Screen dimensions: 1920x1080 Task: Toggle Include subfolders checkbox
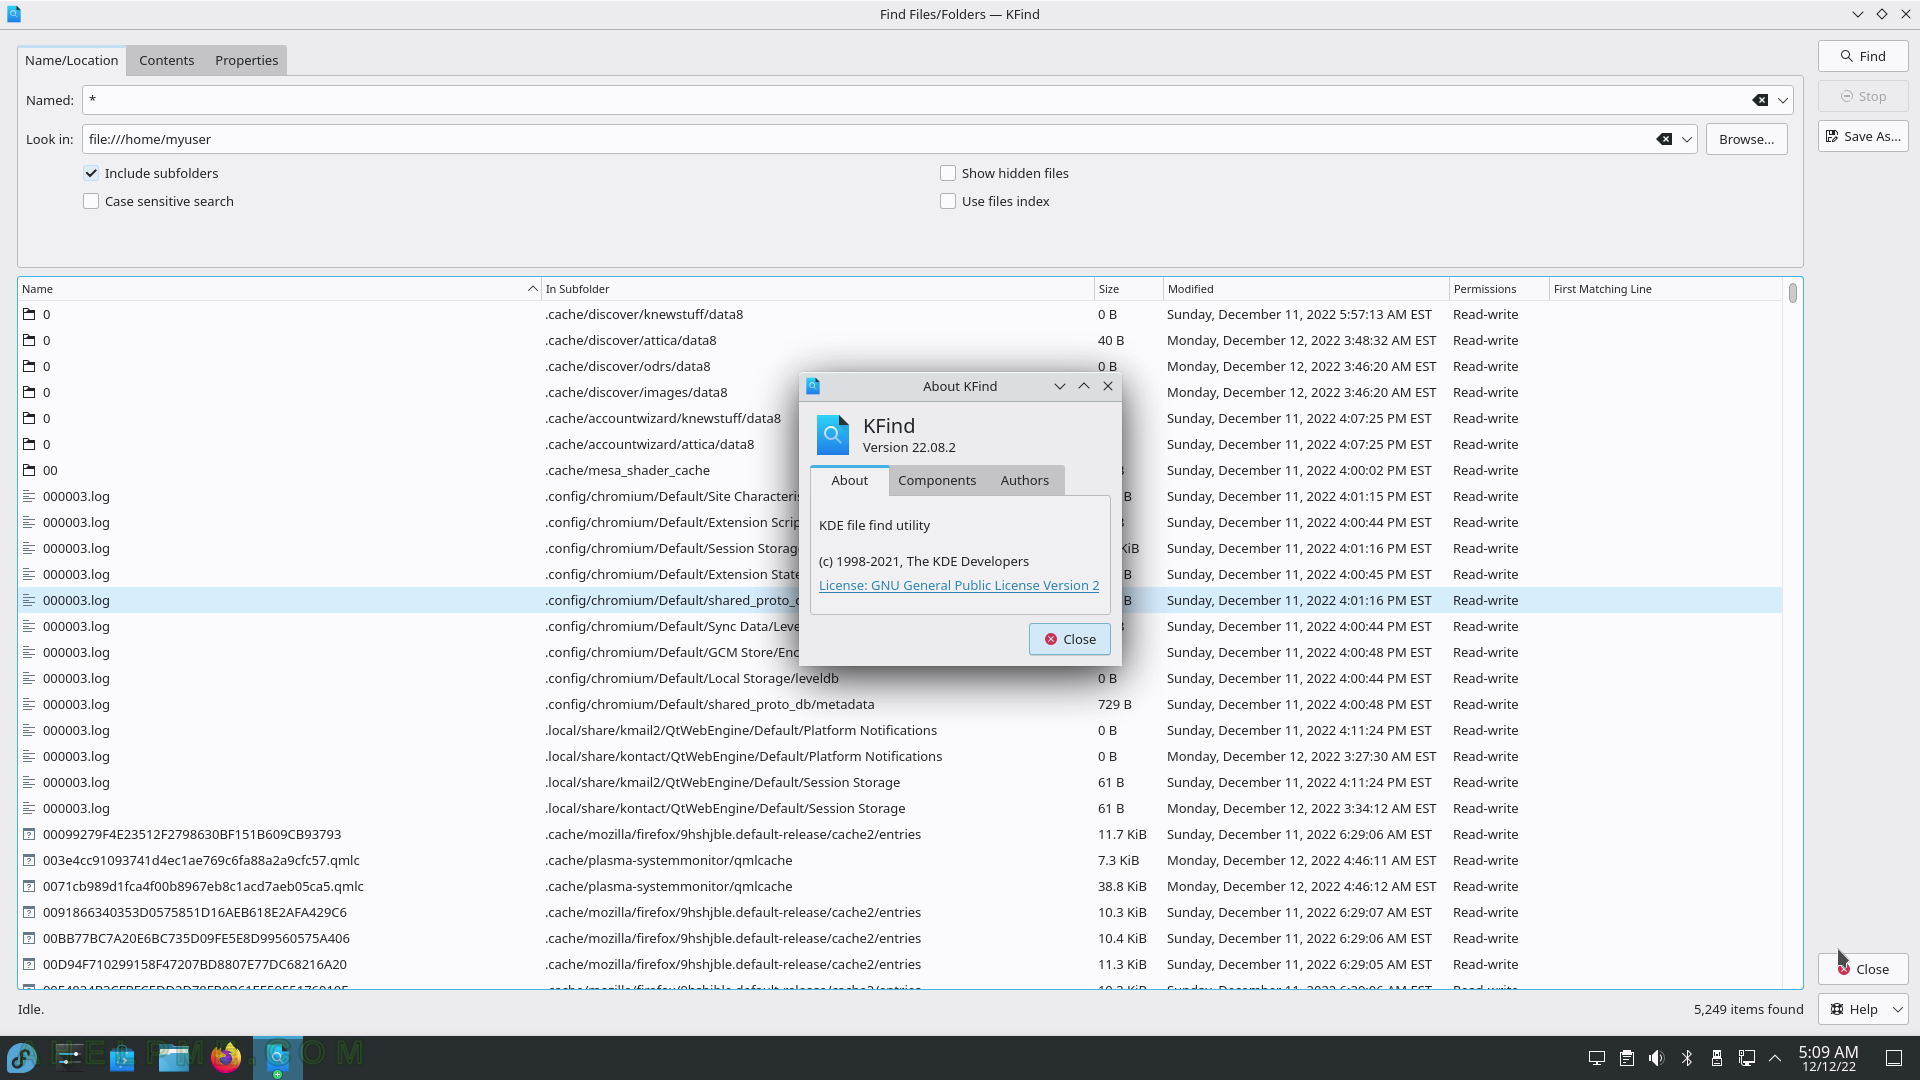(91, 173)
